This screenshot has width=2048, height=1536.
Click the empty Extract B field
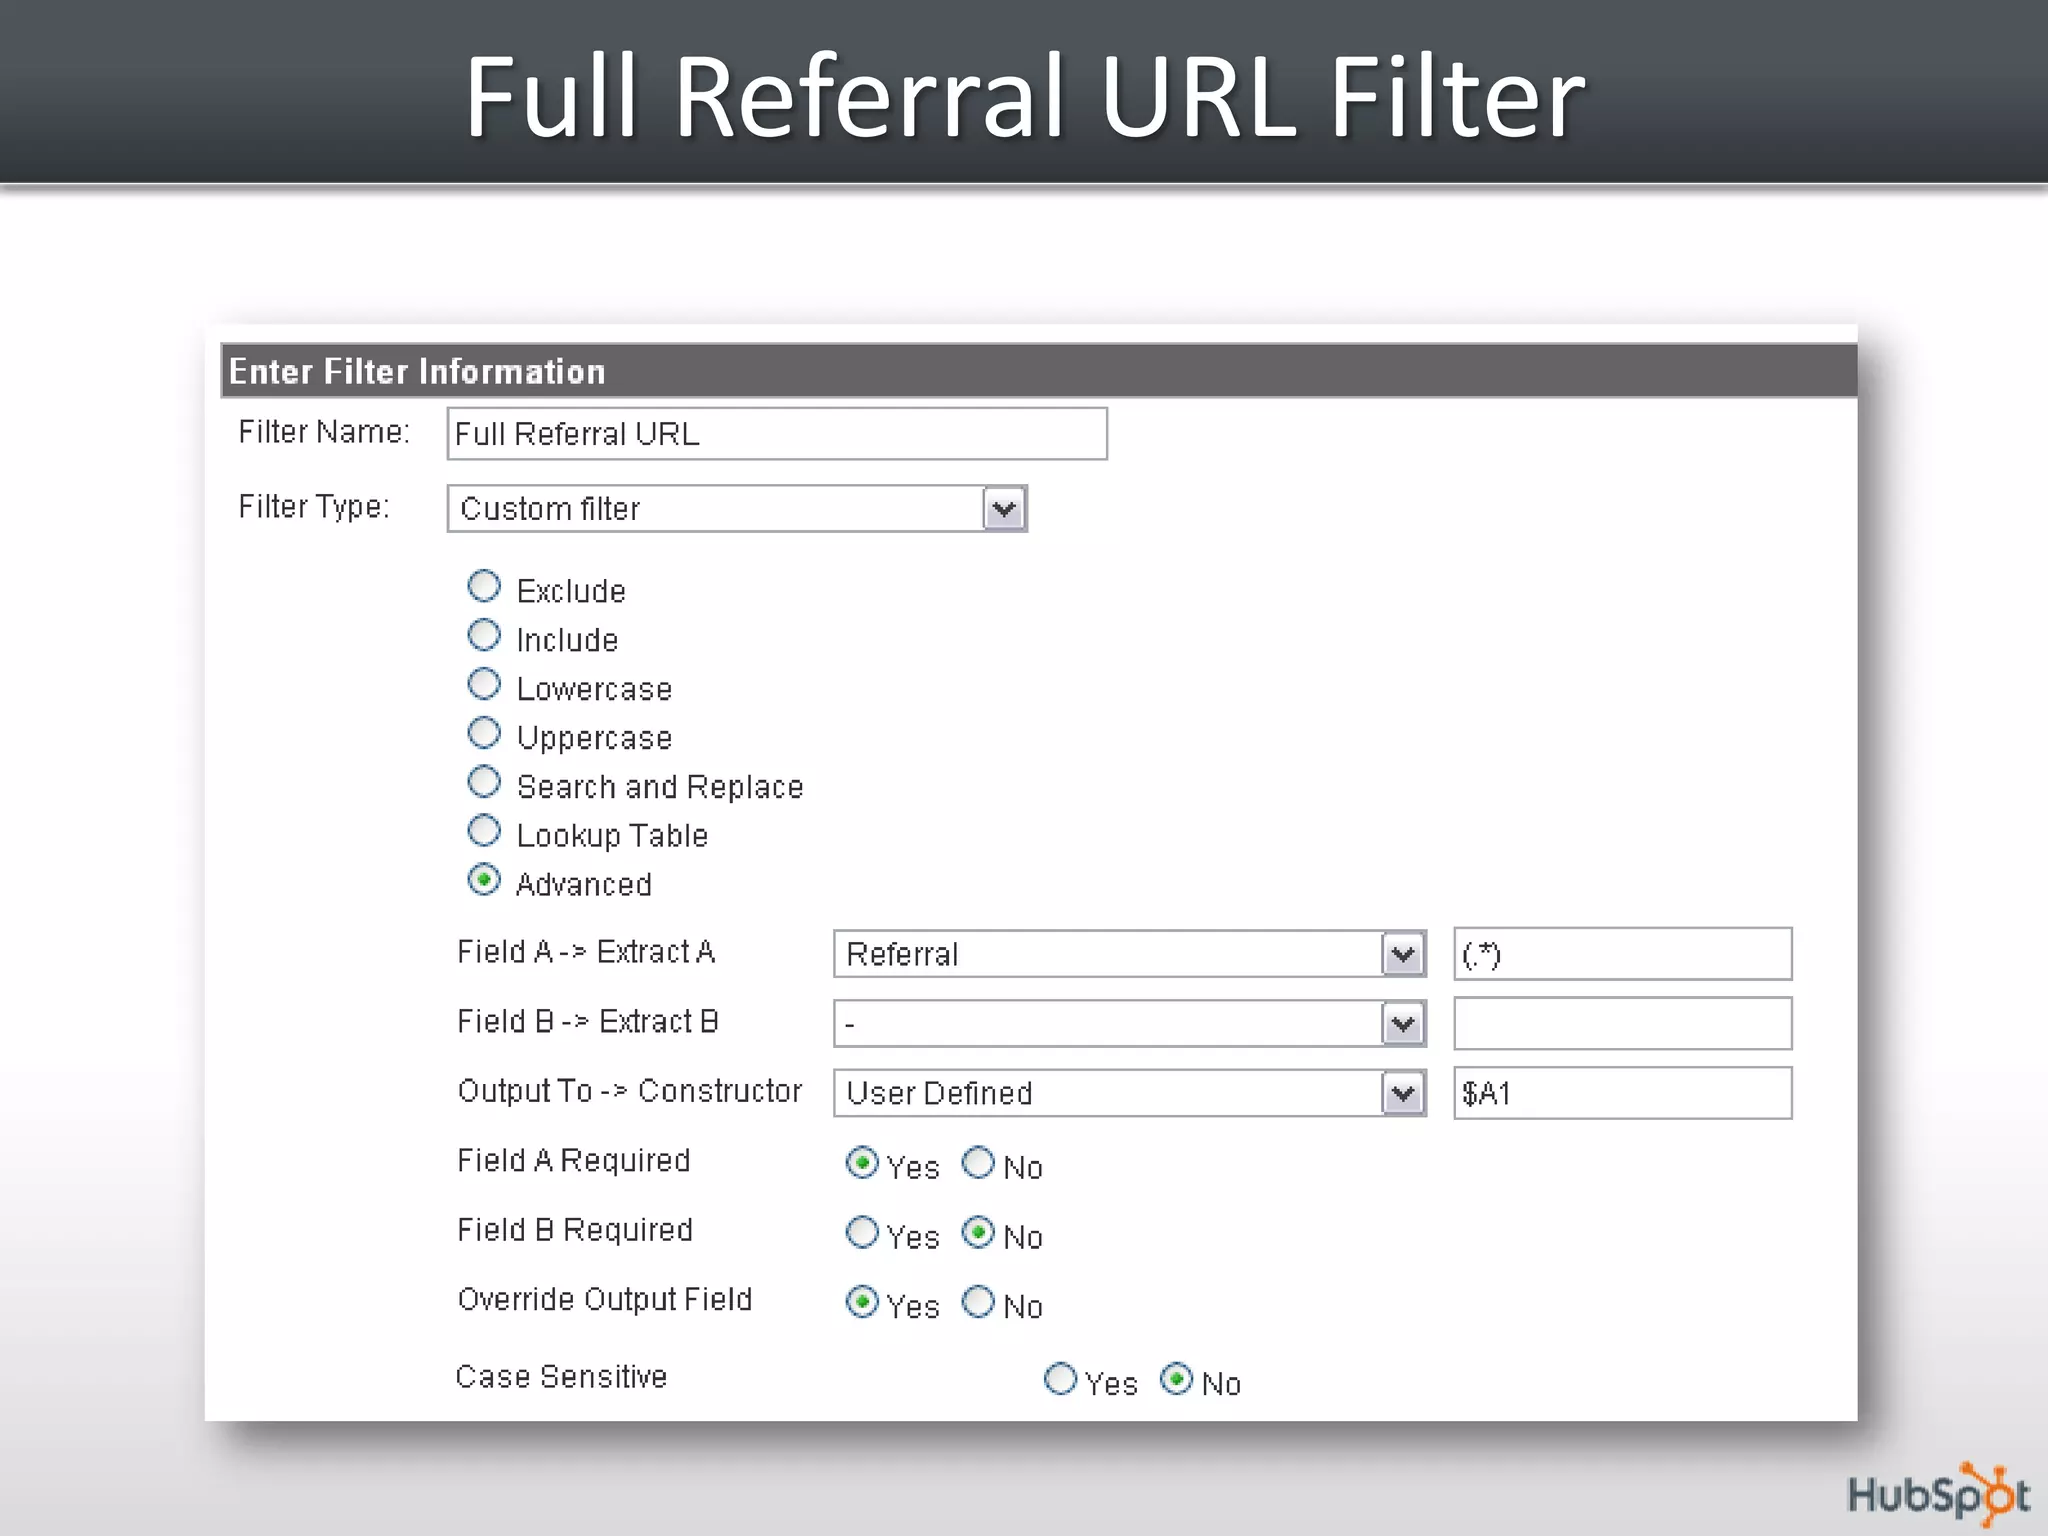[1622, 1024]
